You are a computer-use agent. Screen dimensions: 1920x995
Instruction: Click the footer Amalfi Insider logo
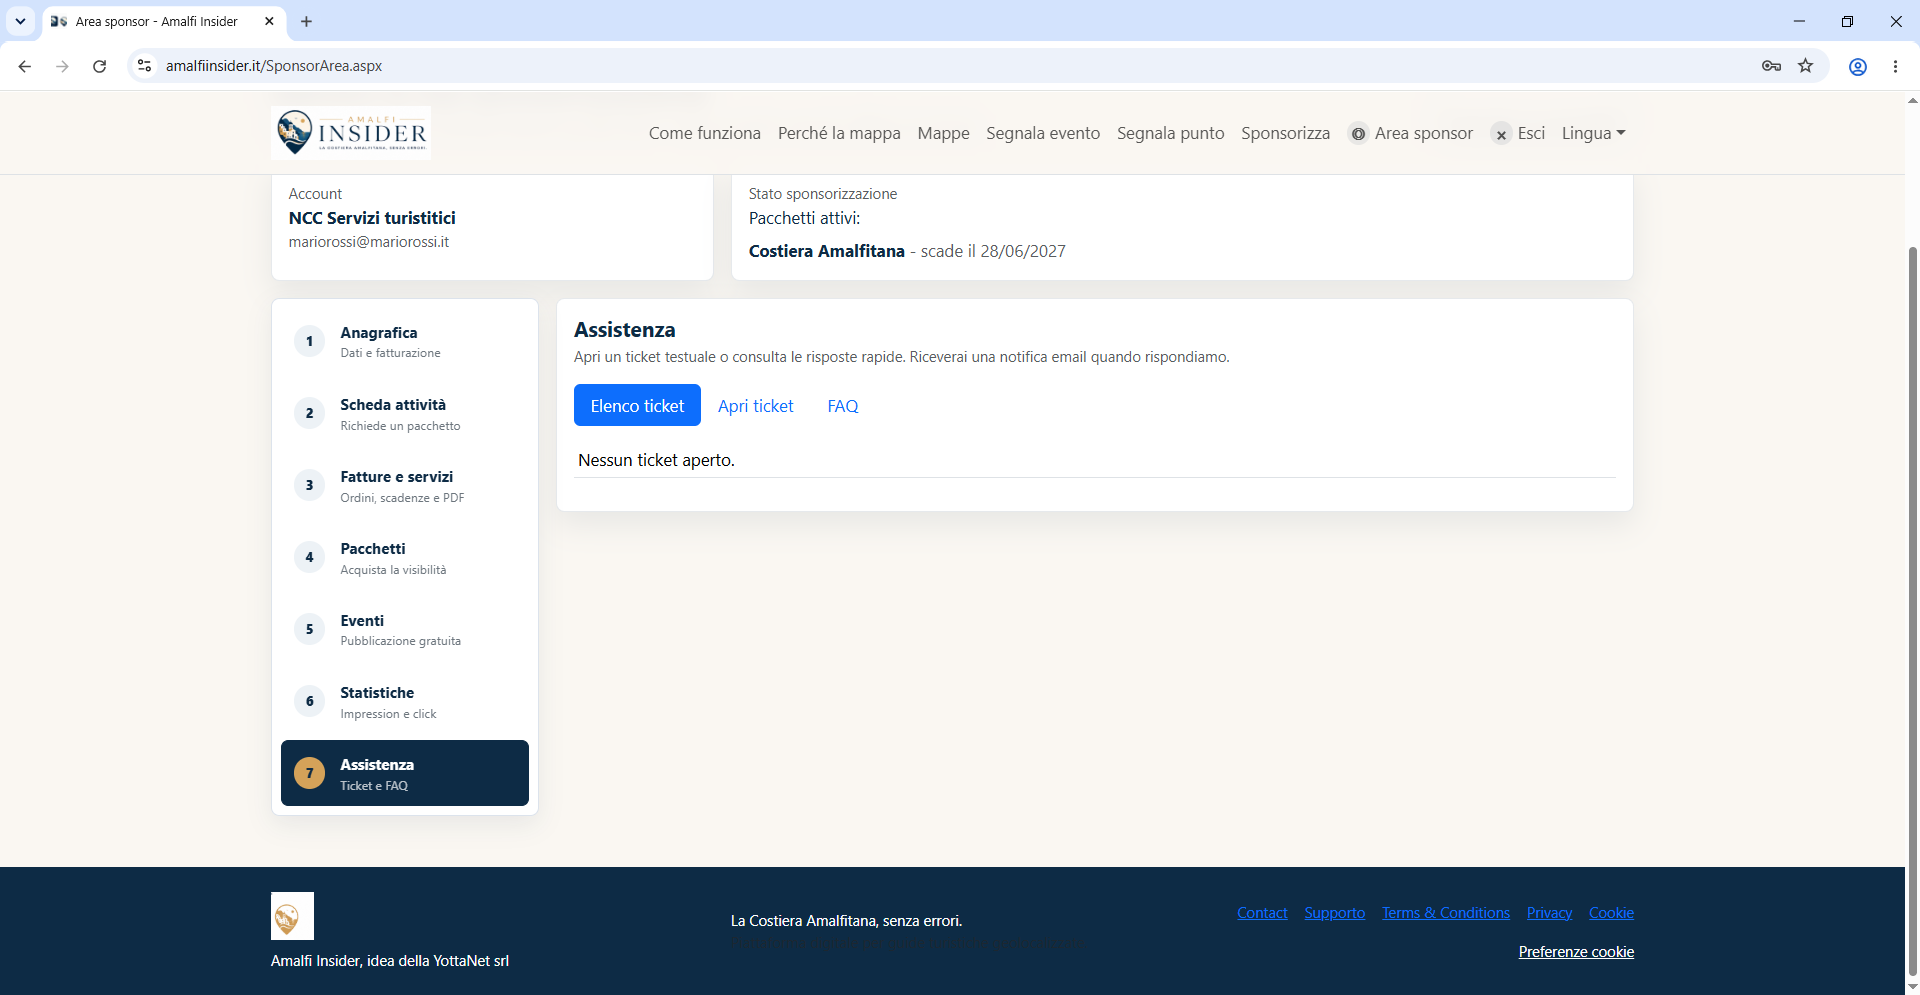coord(292,916)
